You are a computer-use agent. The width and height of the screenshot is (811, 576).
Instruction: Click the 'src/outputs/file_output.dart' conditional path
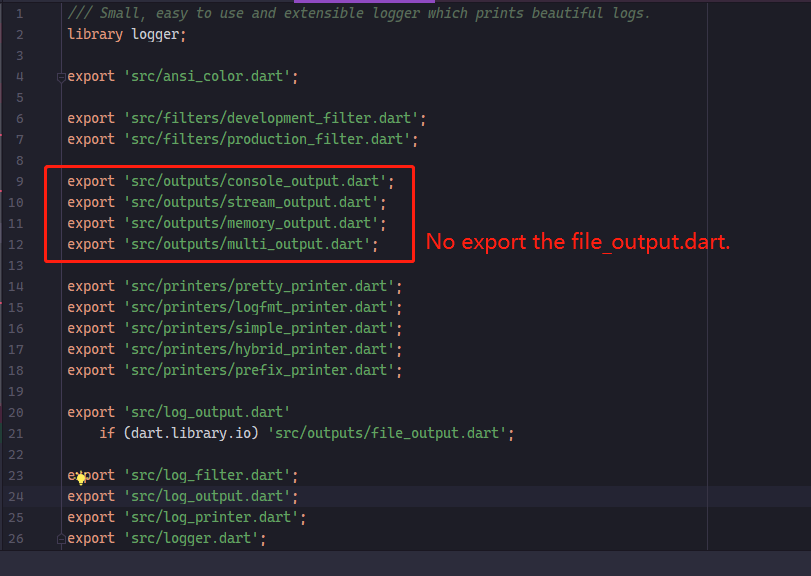click(x=387, y=433)
